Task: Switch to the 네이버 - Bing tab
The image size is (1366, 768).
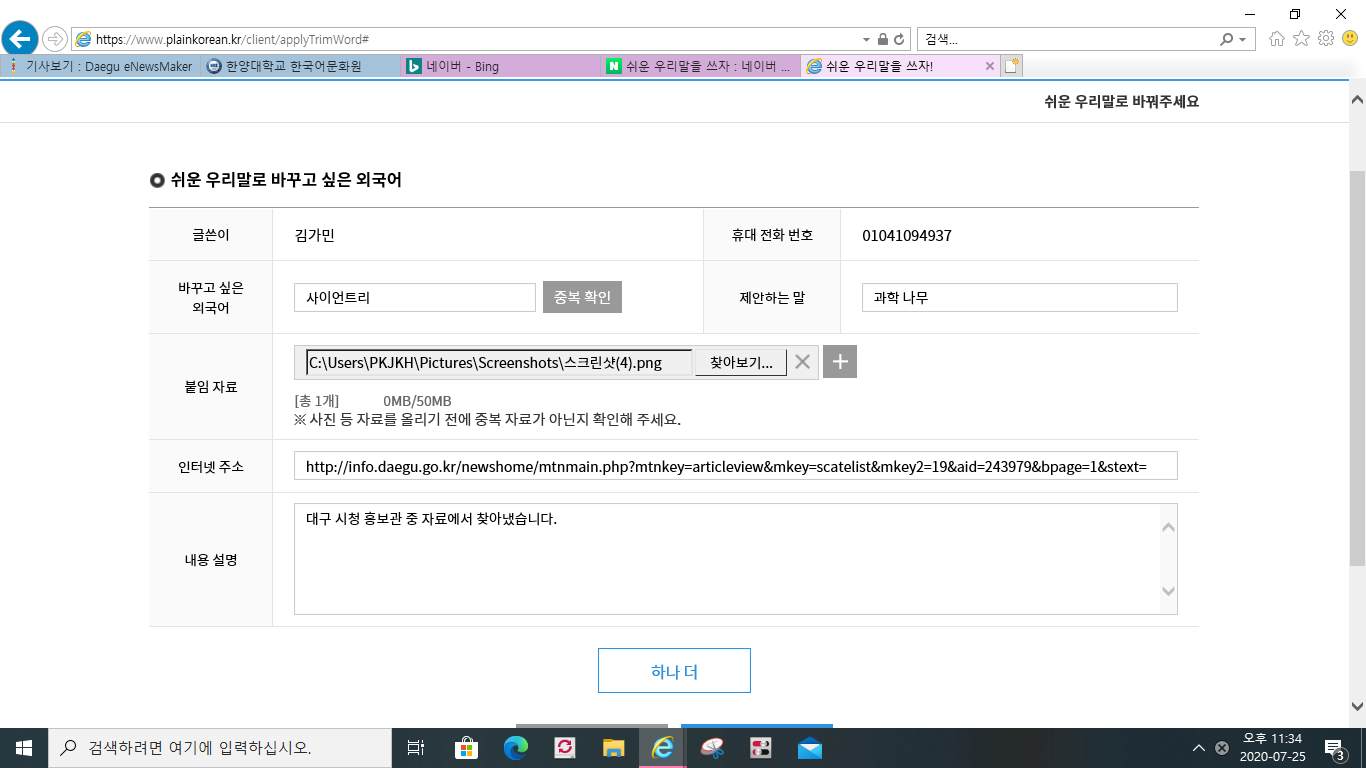Action: point(501,66)
